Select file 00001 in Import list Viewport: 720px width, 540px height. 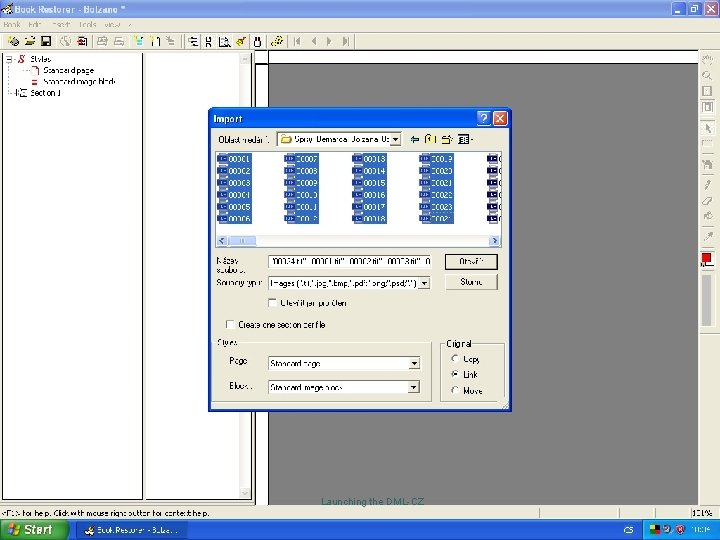(x=234, y=159)
